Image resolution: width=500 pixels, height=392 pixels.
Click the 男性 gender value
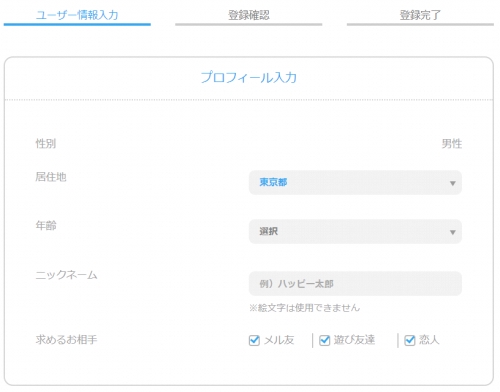coord(452,144)
